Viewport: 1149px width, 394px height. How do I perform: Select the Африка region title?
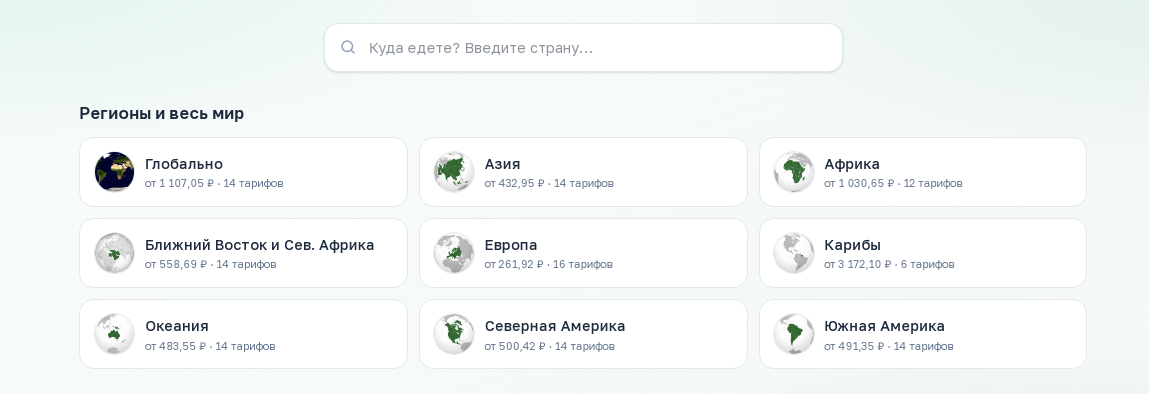point(851,164)
